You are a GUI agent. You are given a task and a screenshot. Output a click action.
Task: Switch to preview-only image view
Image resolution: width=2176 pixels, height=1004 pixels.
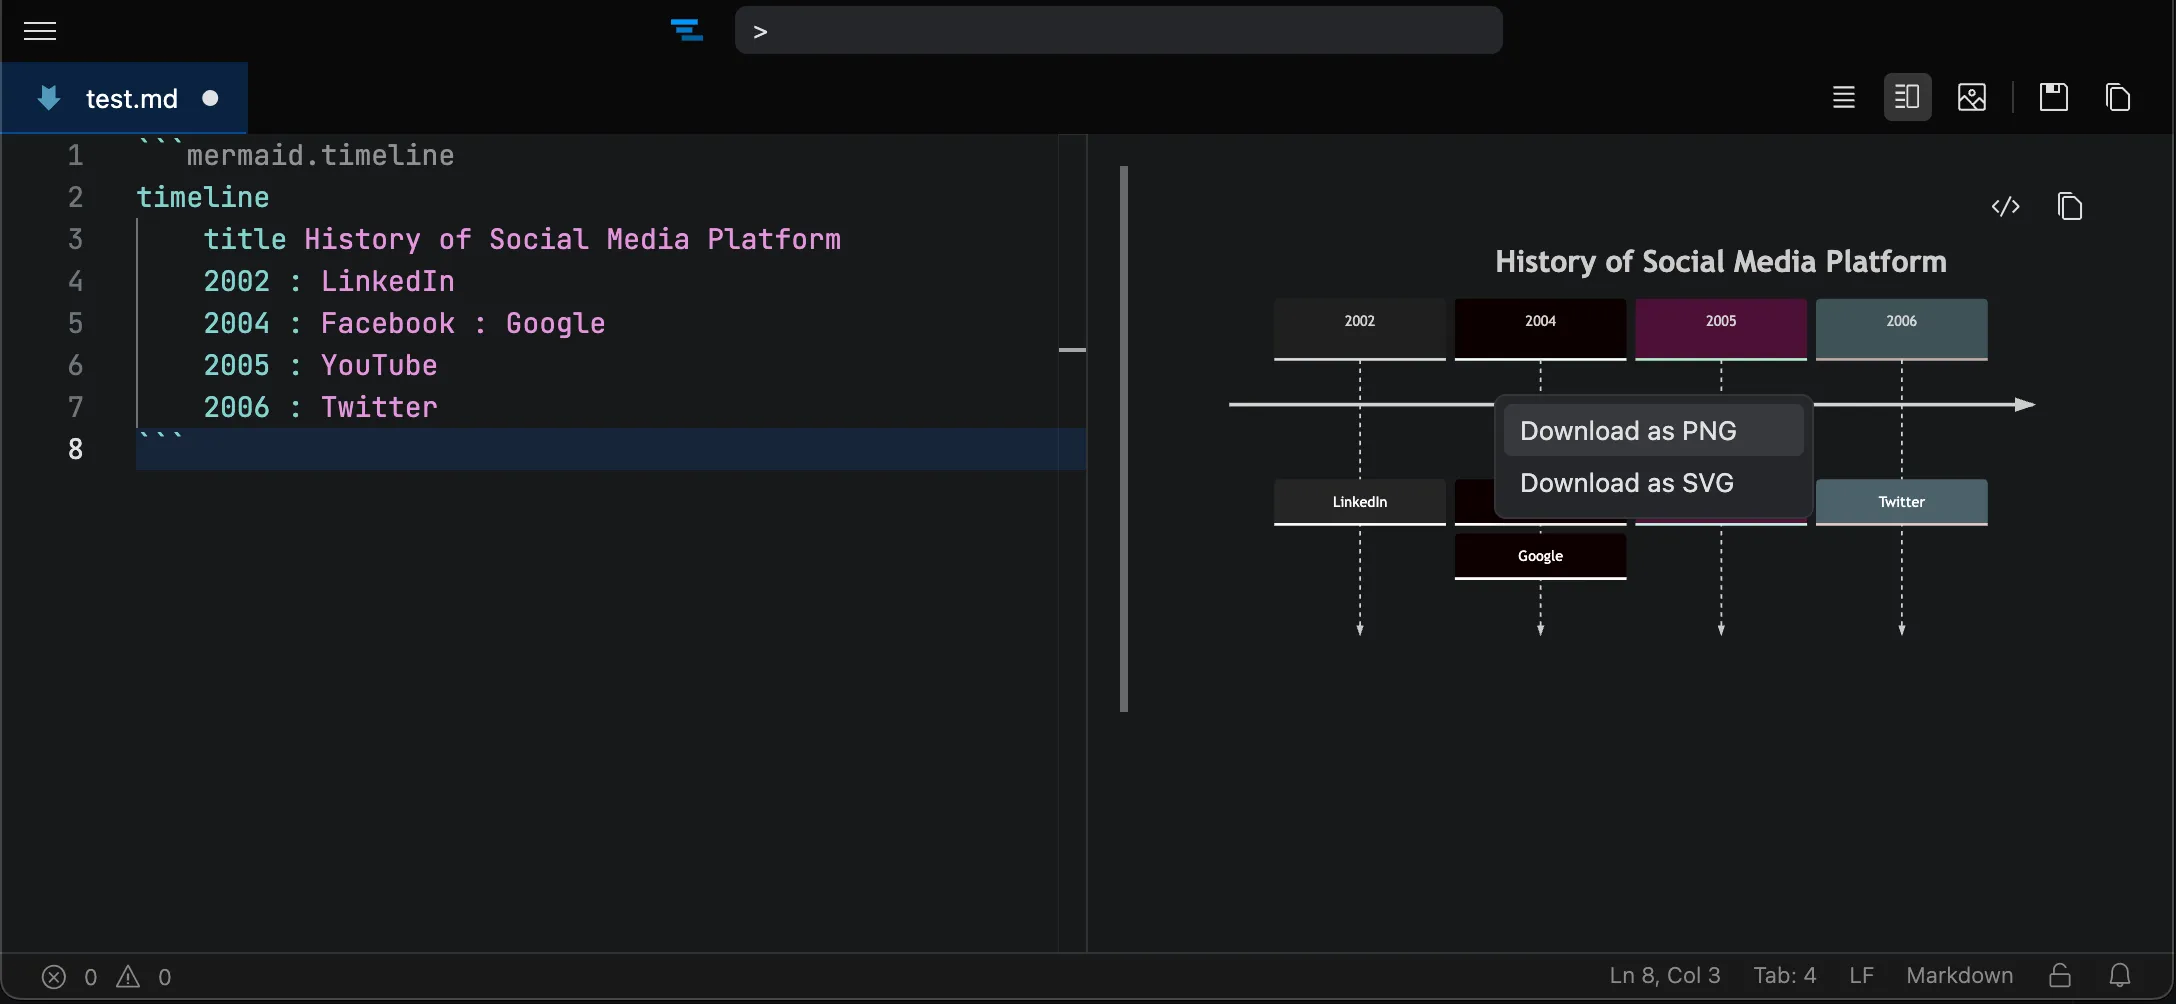(1971, 97)
